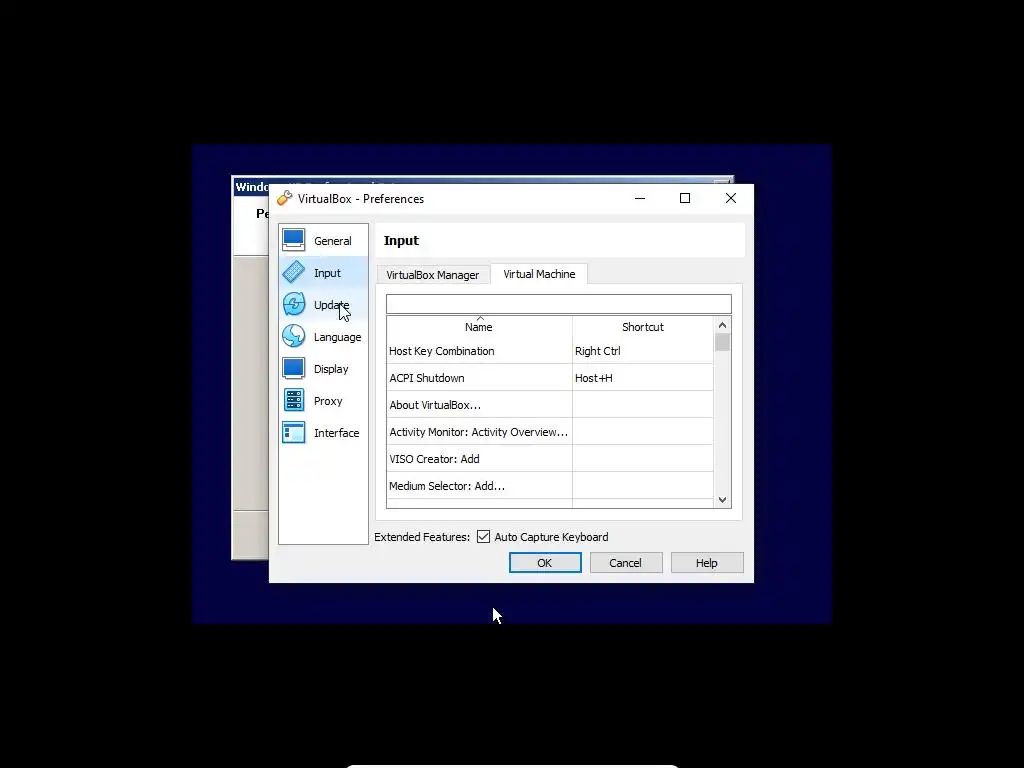Screen dimensions: 1024x768
Task: Select the Input category label
Action: point(327,273)
